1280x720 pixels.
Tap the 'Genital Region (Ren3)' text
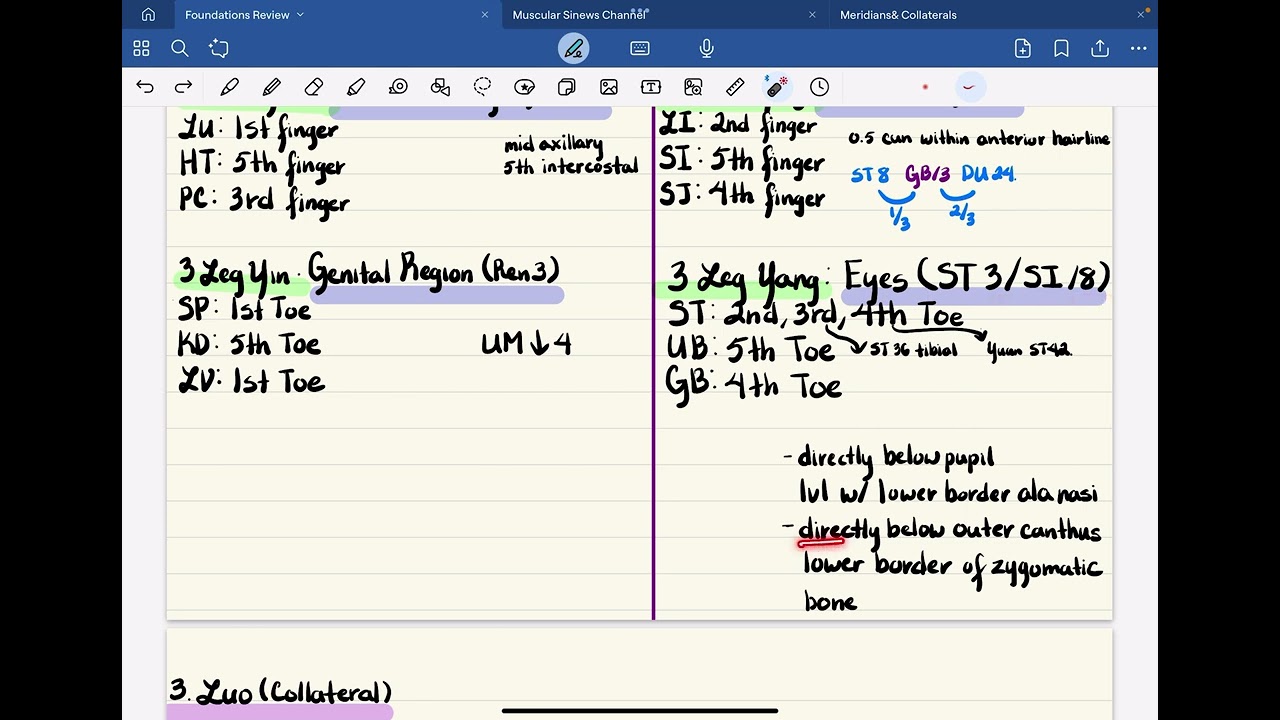pyautogui.click(x=433, y=270)
